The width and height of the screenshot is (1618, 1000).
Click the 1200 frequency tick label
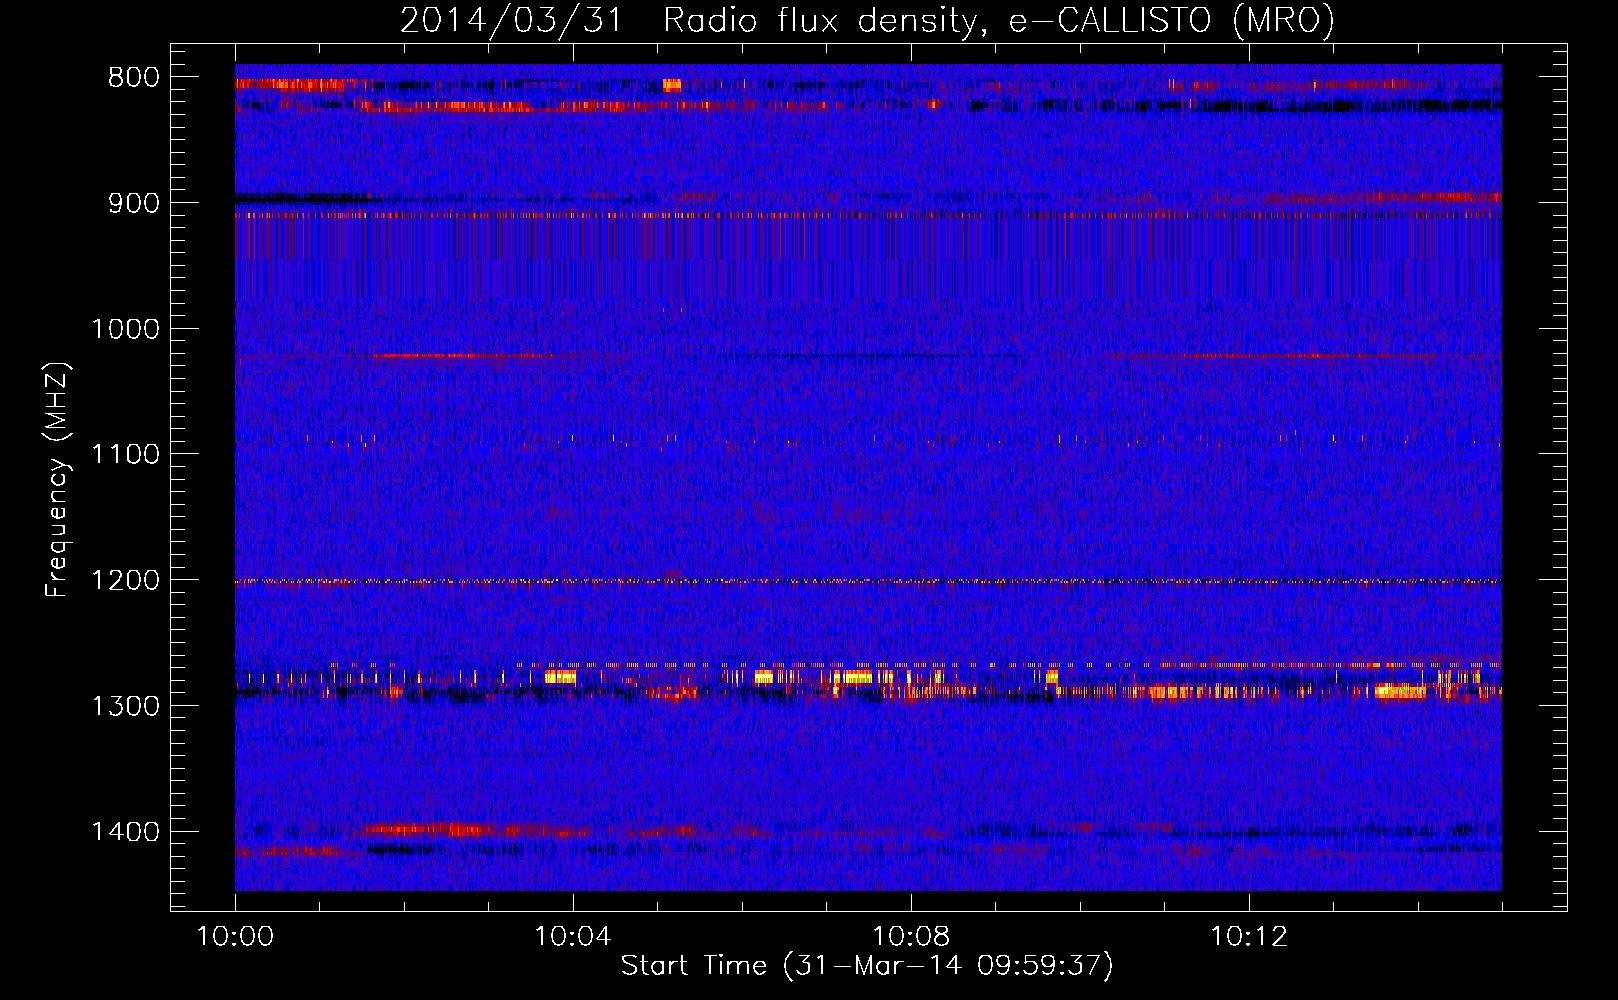[125, 580]
